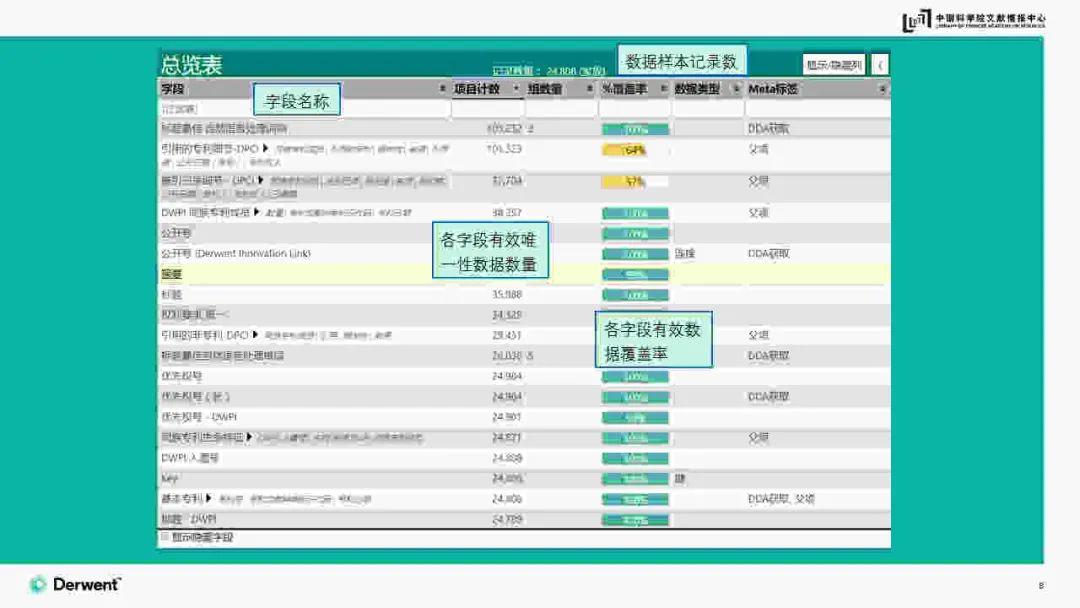Click the 数据类型 column header
The image size is (1080, 608).
(690, 89)
